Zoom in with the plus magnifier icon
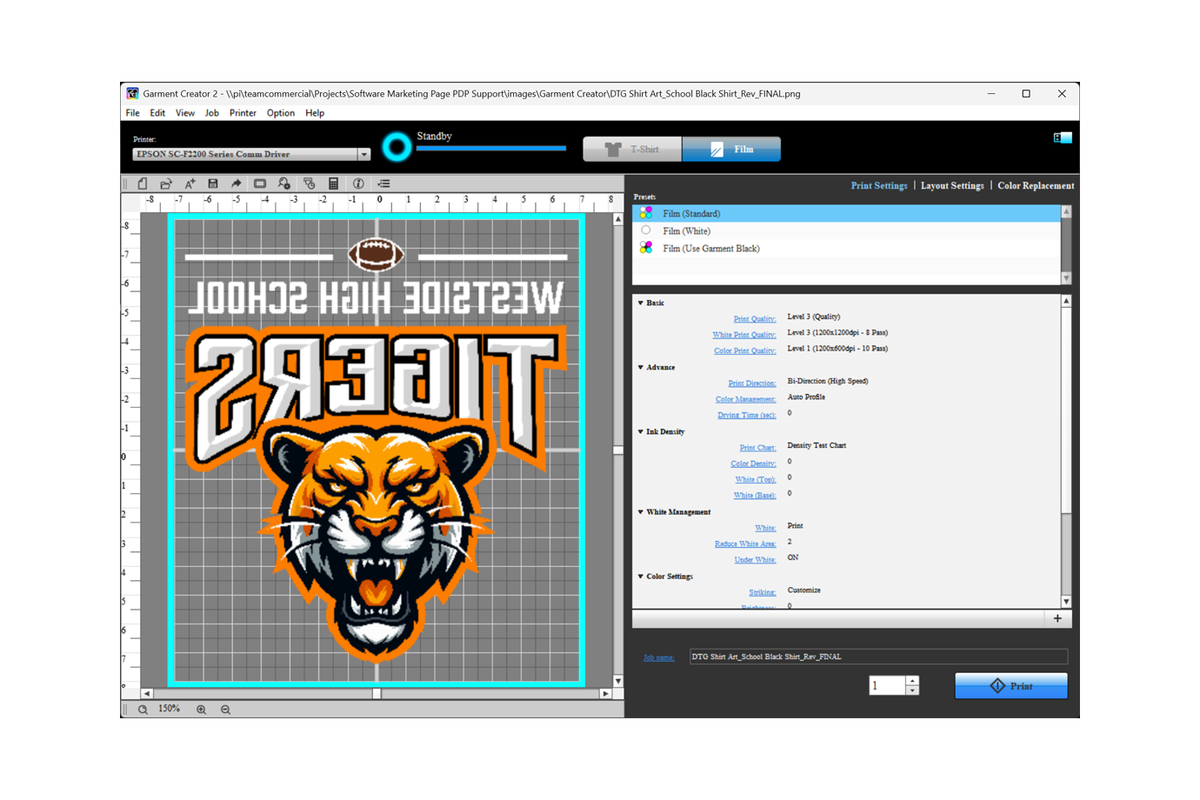The height and width of the screenshot is (800, 1200). 201,709
